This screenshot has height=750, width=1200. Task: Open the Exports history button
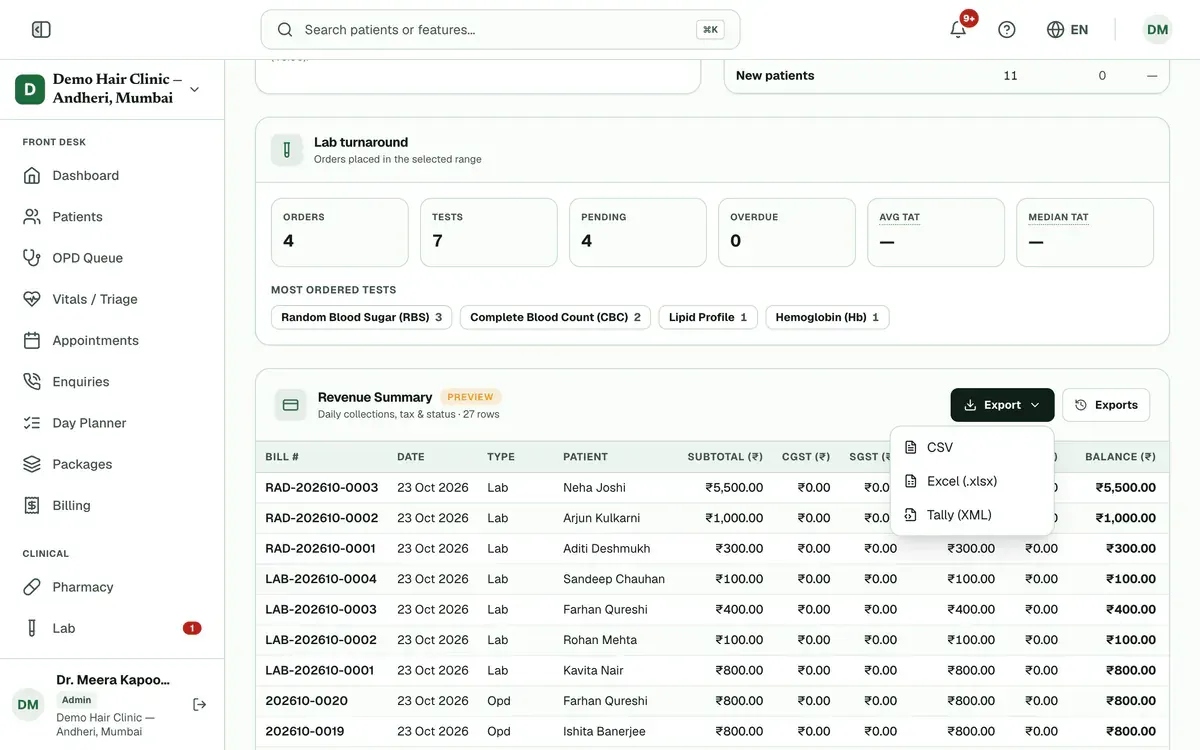click(x=1106, y=405)
